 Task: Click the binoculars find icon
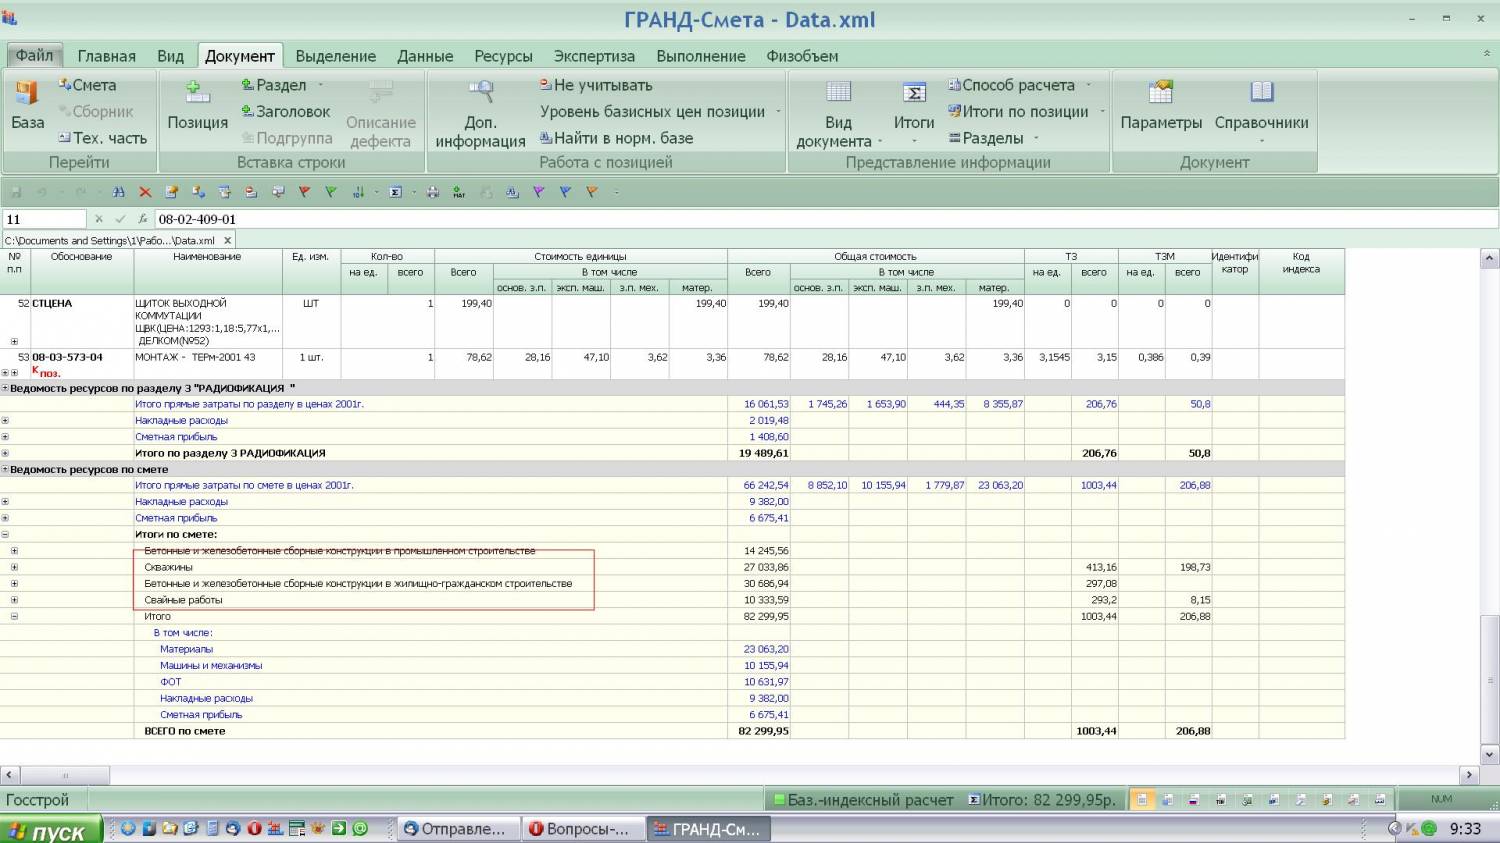click(x=119, y=192)
